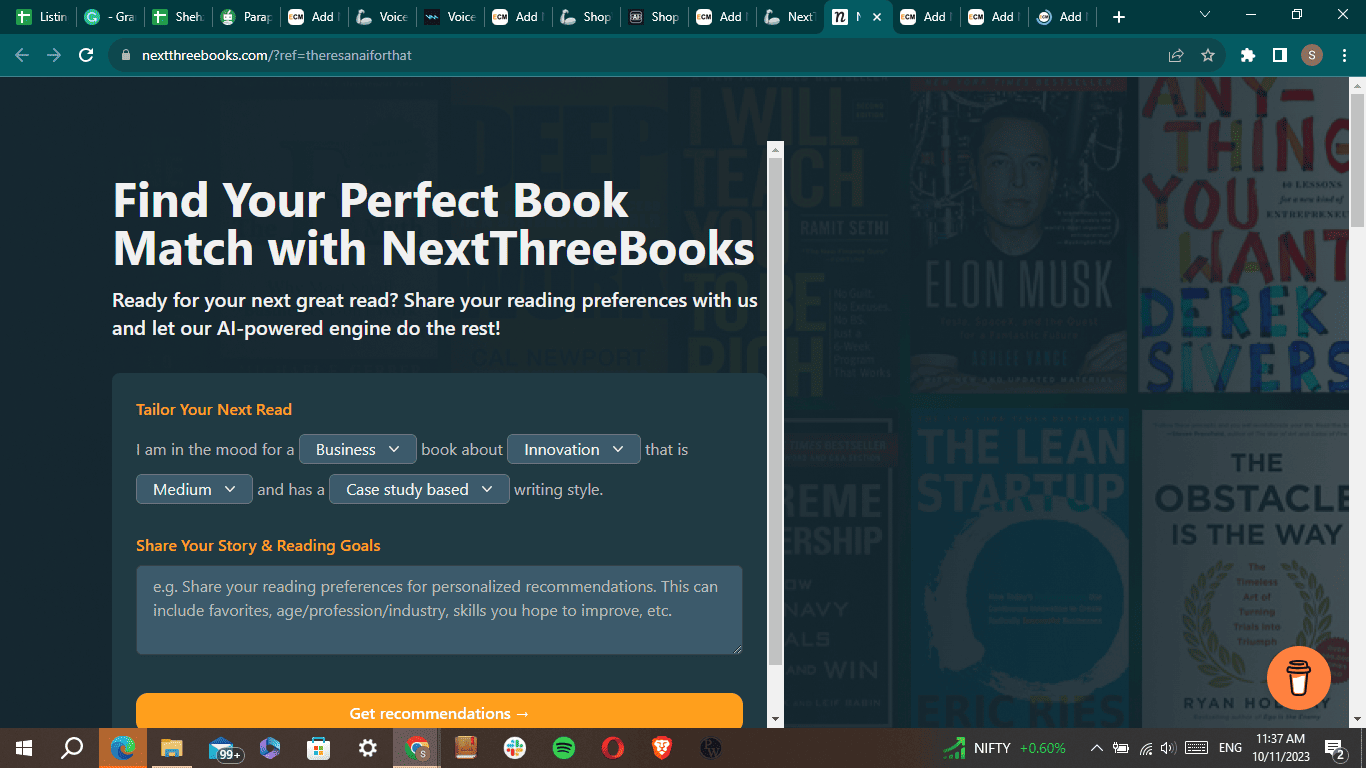The height and width of the screenshot is (768, 1366).
Task: Launch Spotify from the taskbar
Action: [563, 747]
